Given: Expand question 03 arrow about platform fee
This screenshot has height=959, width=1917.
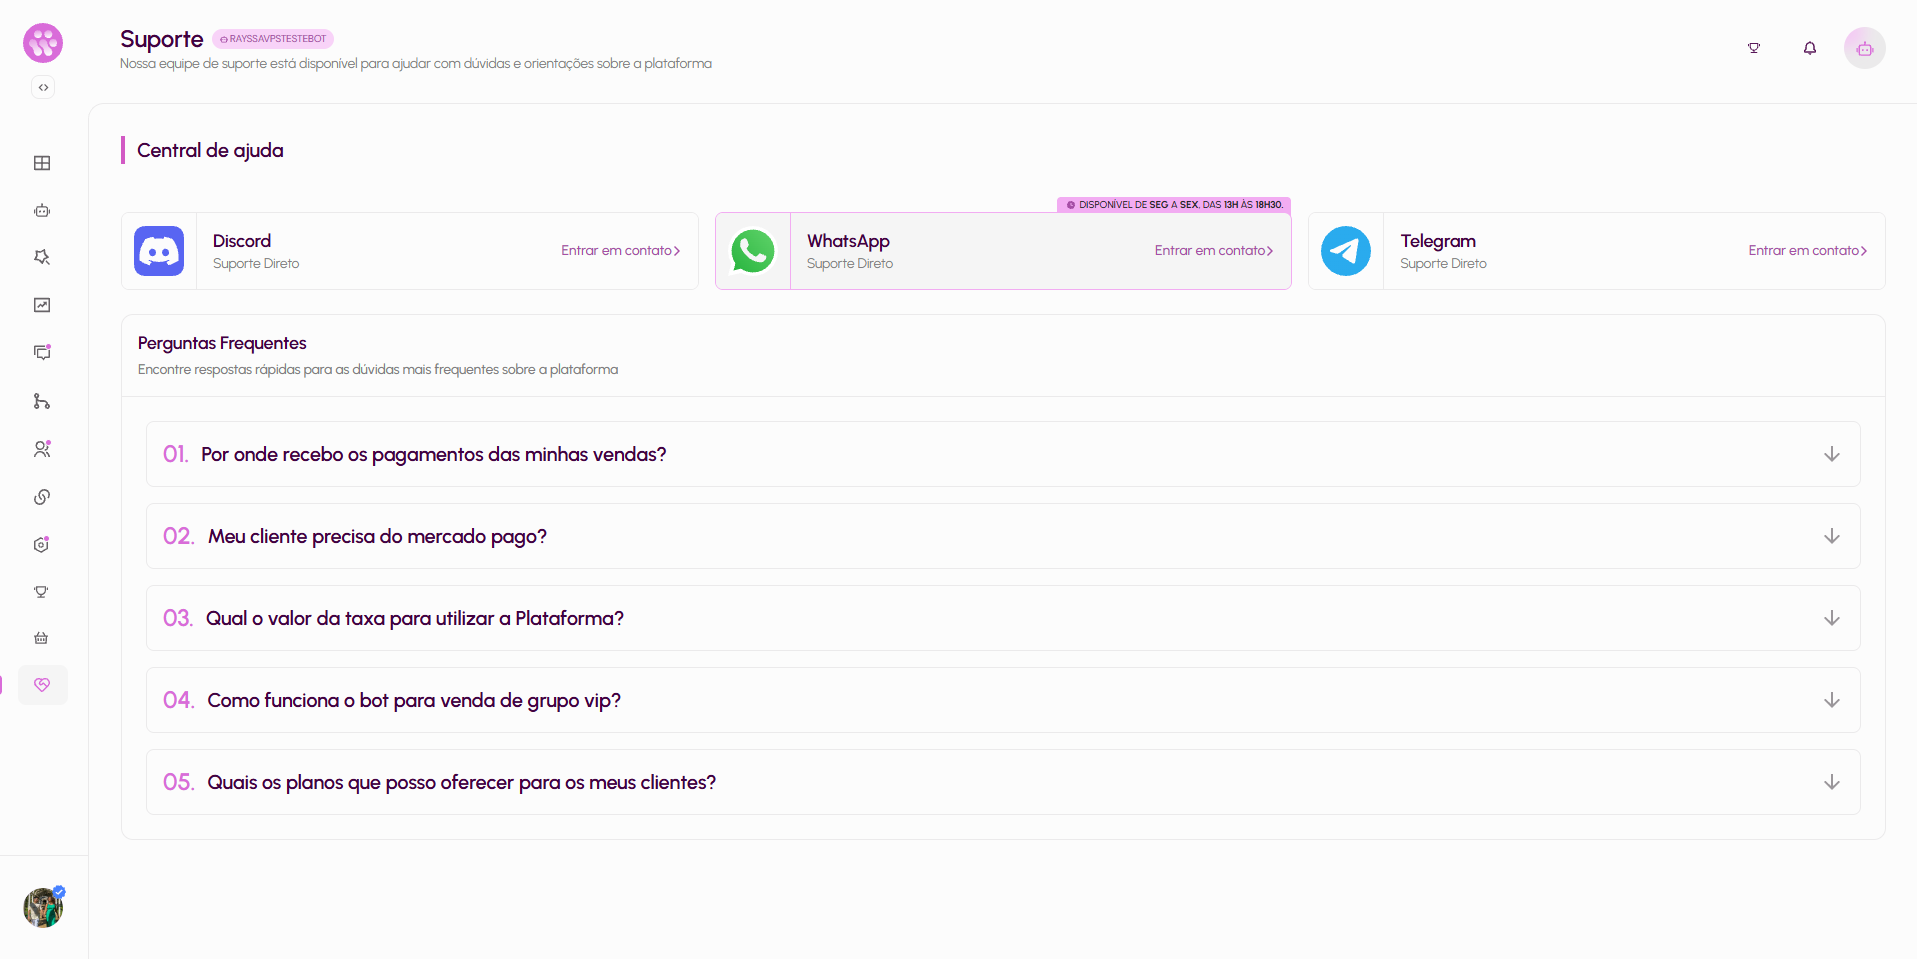Looking at the screenshot, I should (x=1831, y=618).
